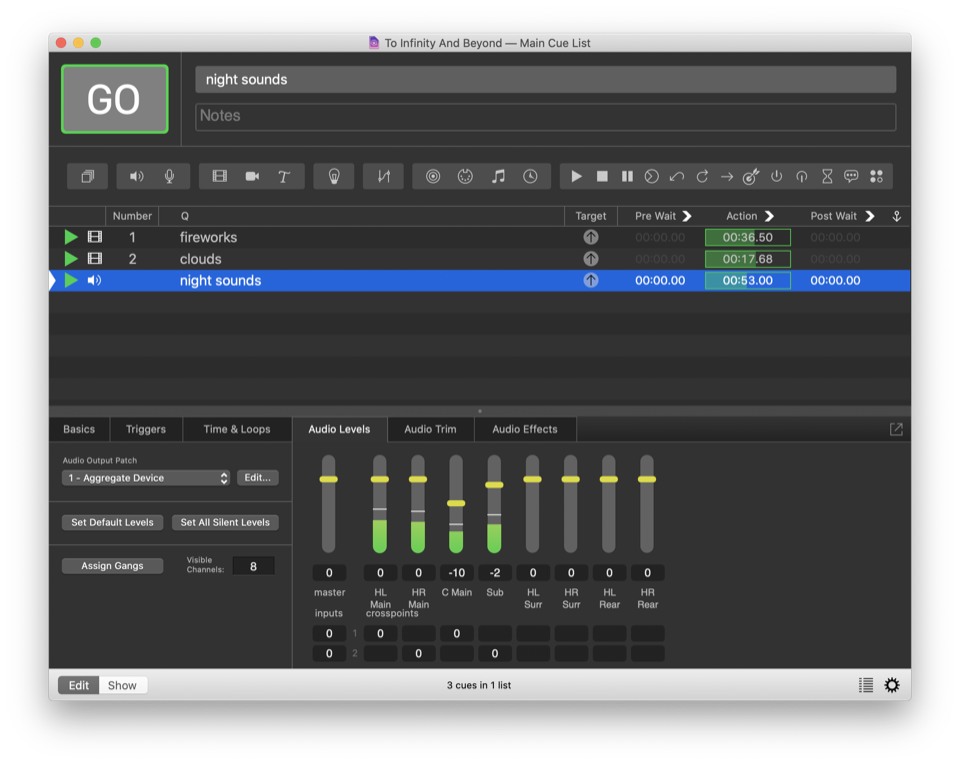Add a Fade cue from toolbar
This screenshot has width=960, height=765.
click(x=384, y=176)
